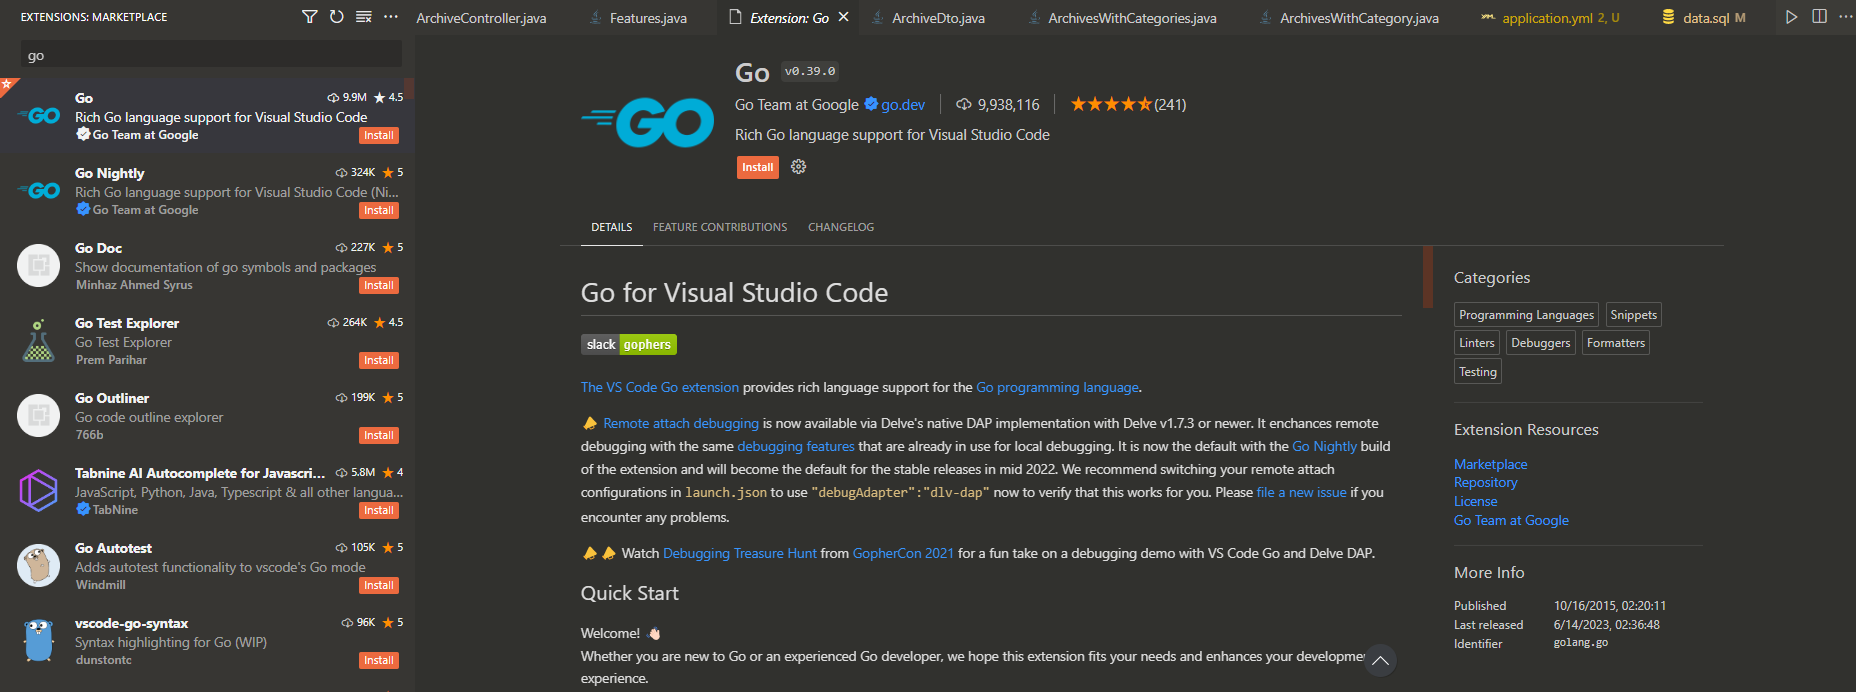Clear extensions search results icon
The height and width of the screenshot is (692, 1856).
pos(364,17)
